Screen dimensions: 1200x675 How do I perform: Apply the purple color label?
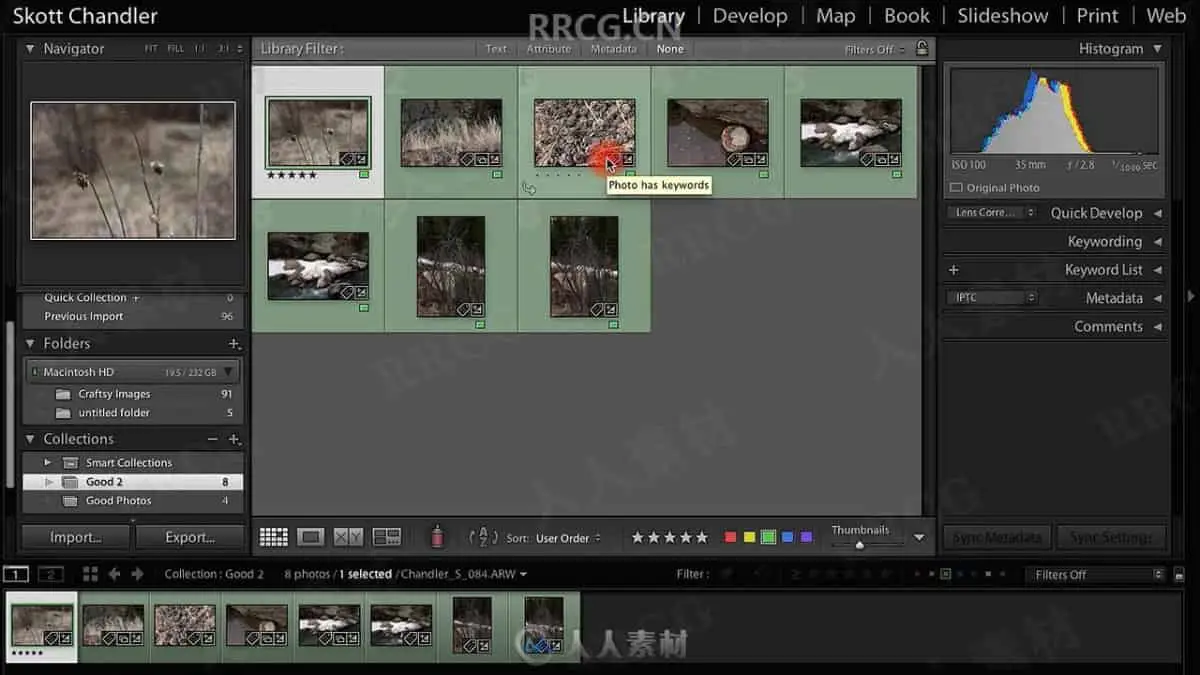point(806,537)
